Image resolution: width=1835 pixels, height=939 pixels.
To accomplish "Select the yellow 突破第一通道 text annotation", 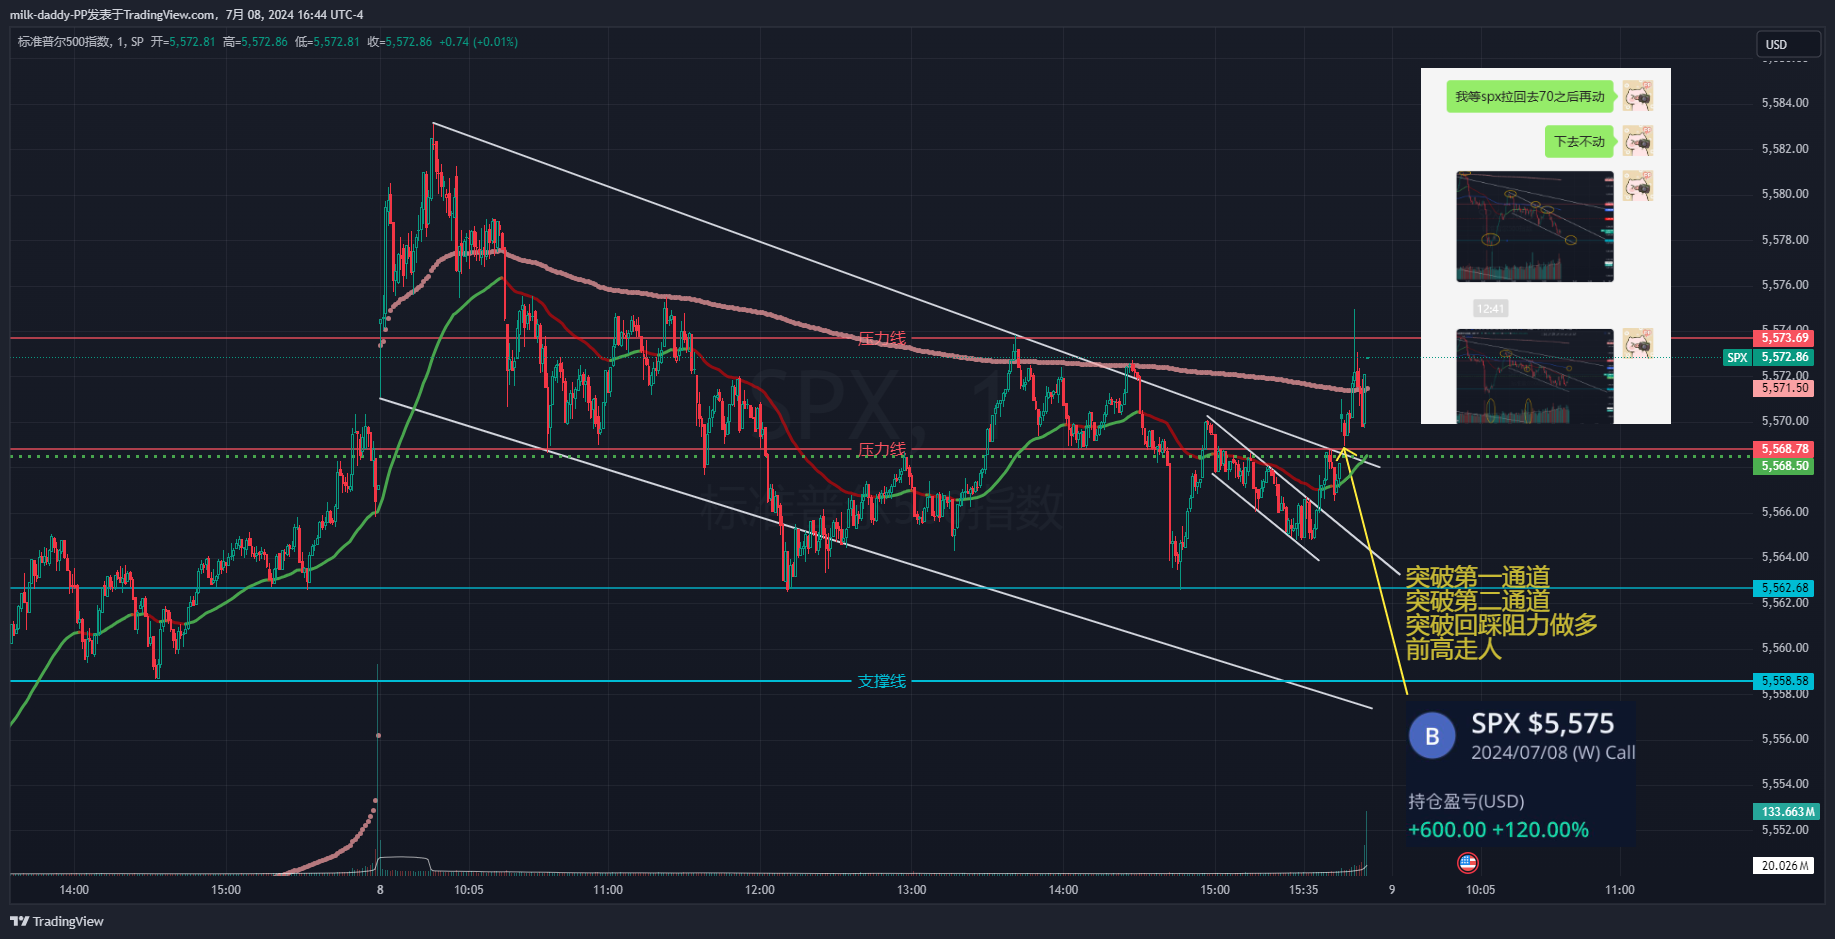I will (1477, 577).
